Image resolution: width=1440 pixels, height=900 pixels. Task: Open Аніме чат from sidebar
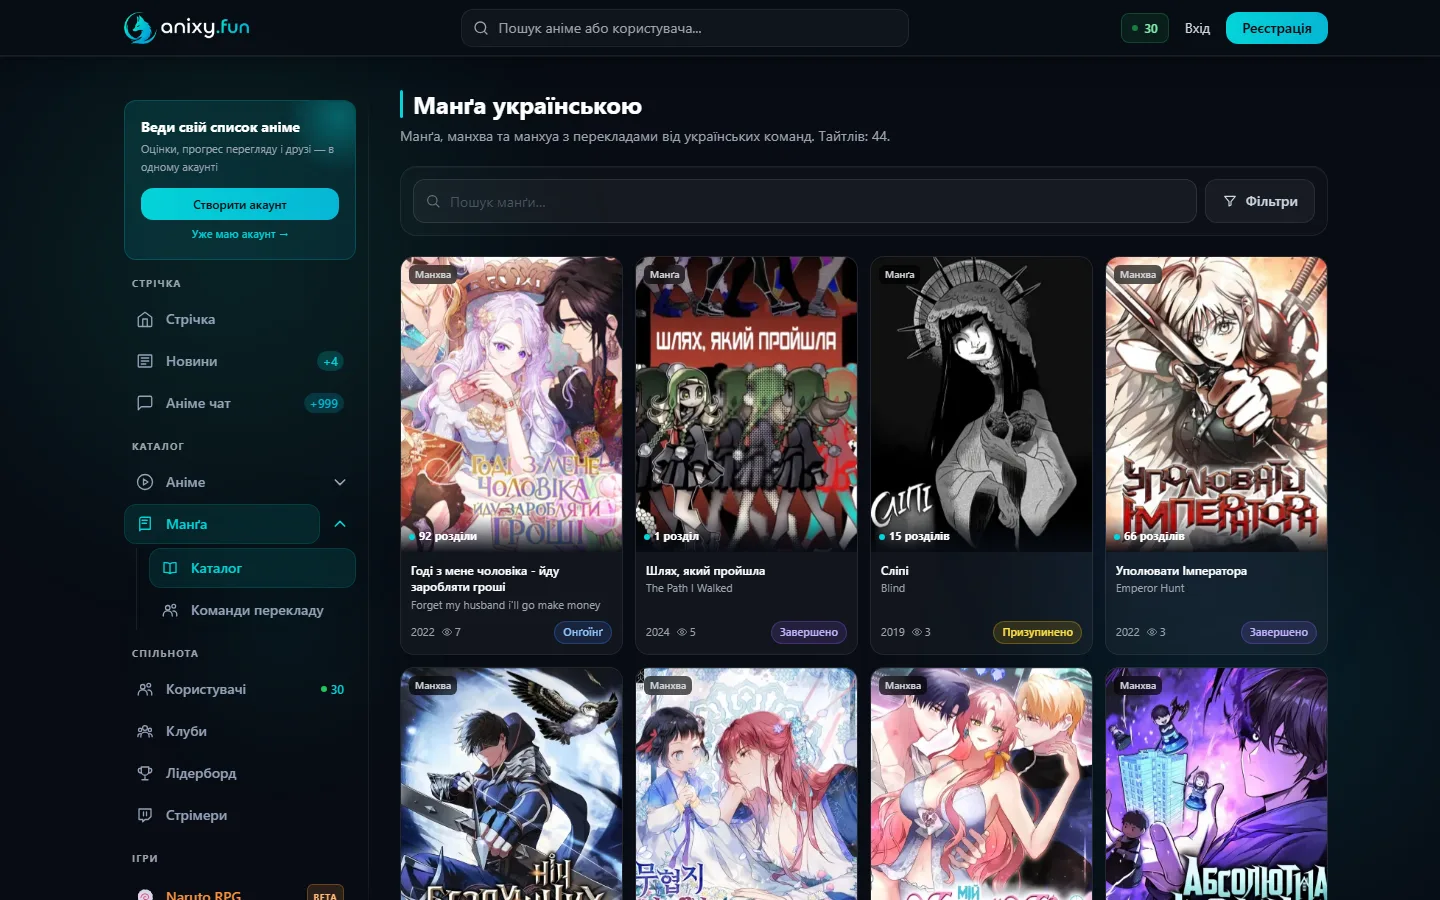point(240,403)
